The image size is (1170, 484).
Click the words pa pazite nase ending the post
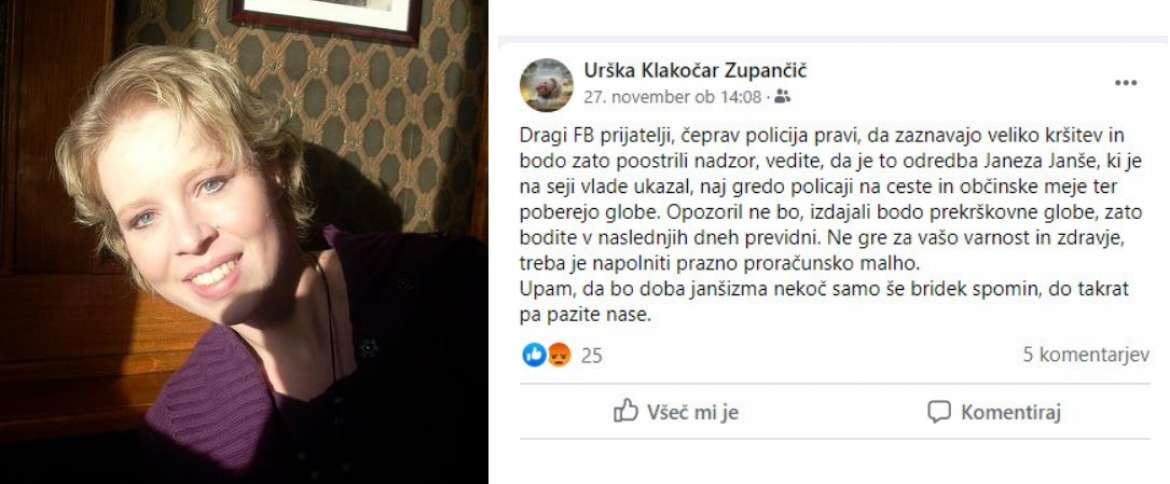point(586,315)
